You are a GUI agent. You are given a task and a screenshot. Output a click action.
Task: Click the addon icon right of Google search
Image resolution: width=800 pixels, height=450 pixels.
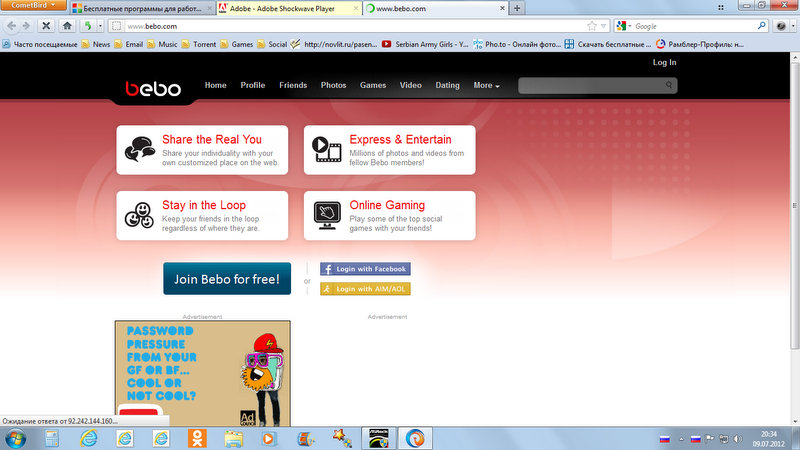pyautogui.click(x=781, y=26)
